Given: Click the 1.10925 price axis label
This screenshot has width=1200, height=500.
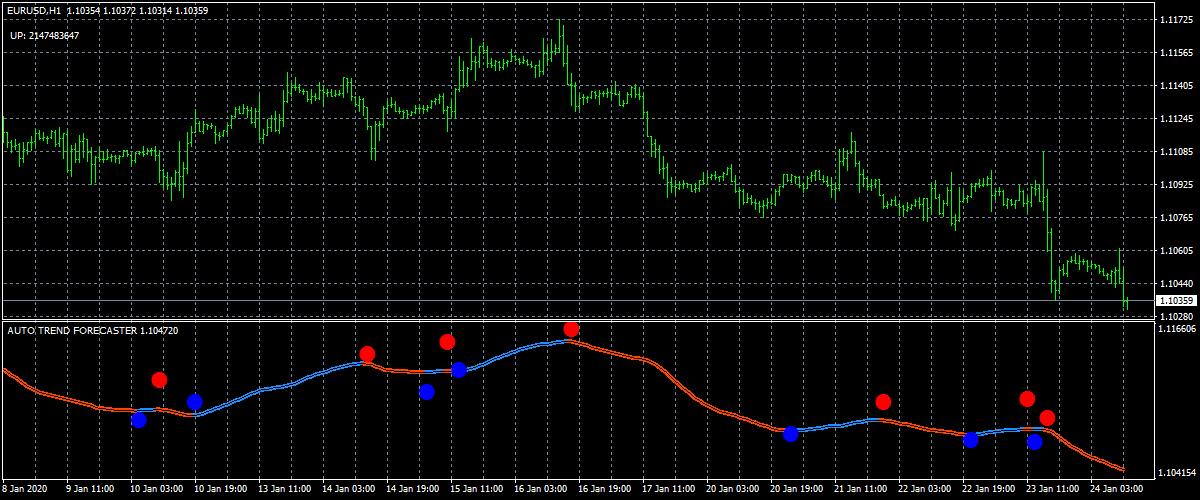Looking at the screenshot, I should coord(1175,185).
